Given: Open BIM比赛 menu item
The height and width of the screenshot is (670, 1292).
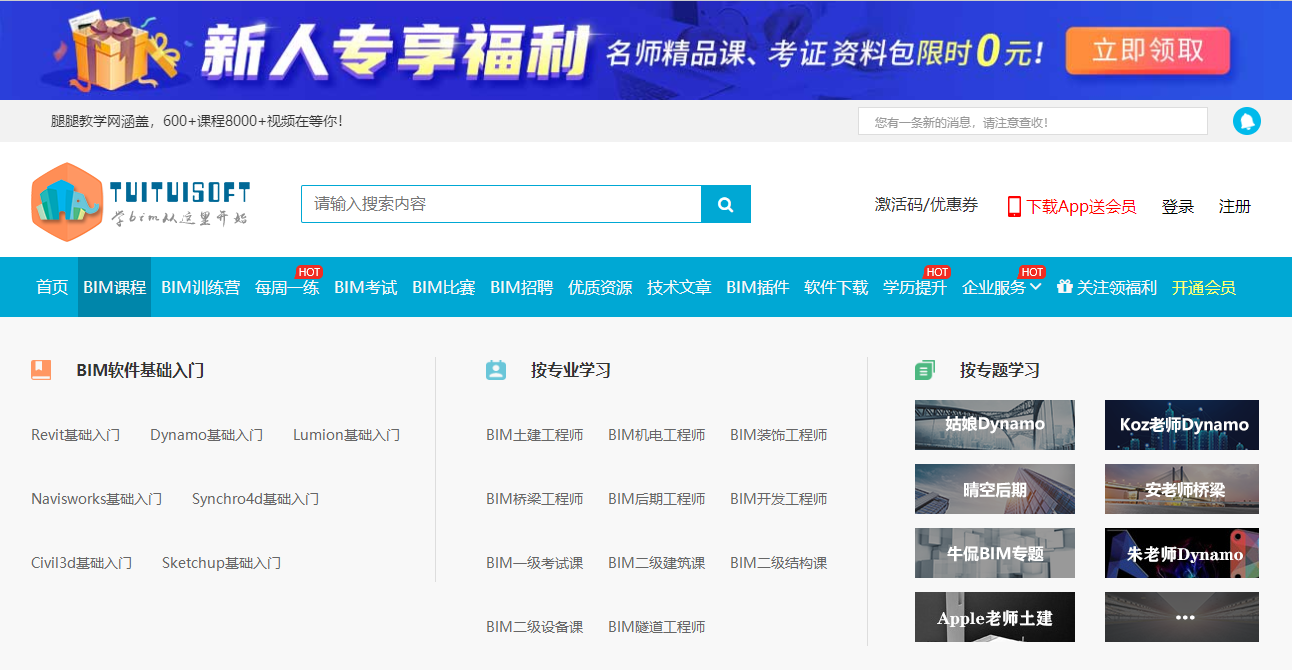Looking at the screenshot, I should click(x=443, y=287).
